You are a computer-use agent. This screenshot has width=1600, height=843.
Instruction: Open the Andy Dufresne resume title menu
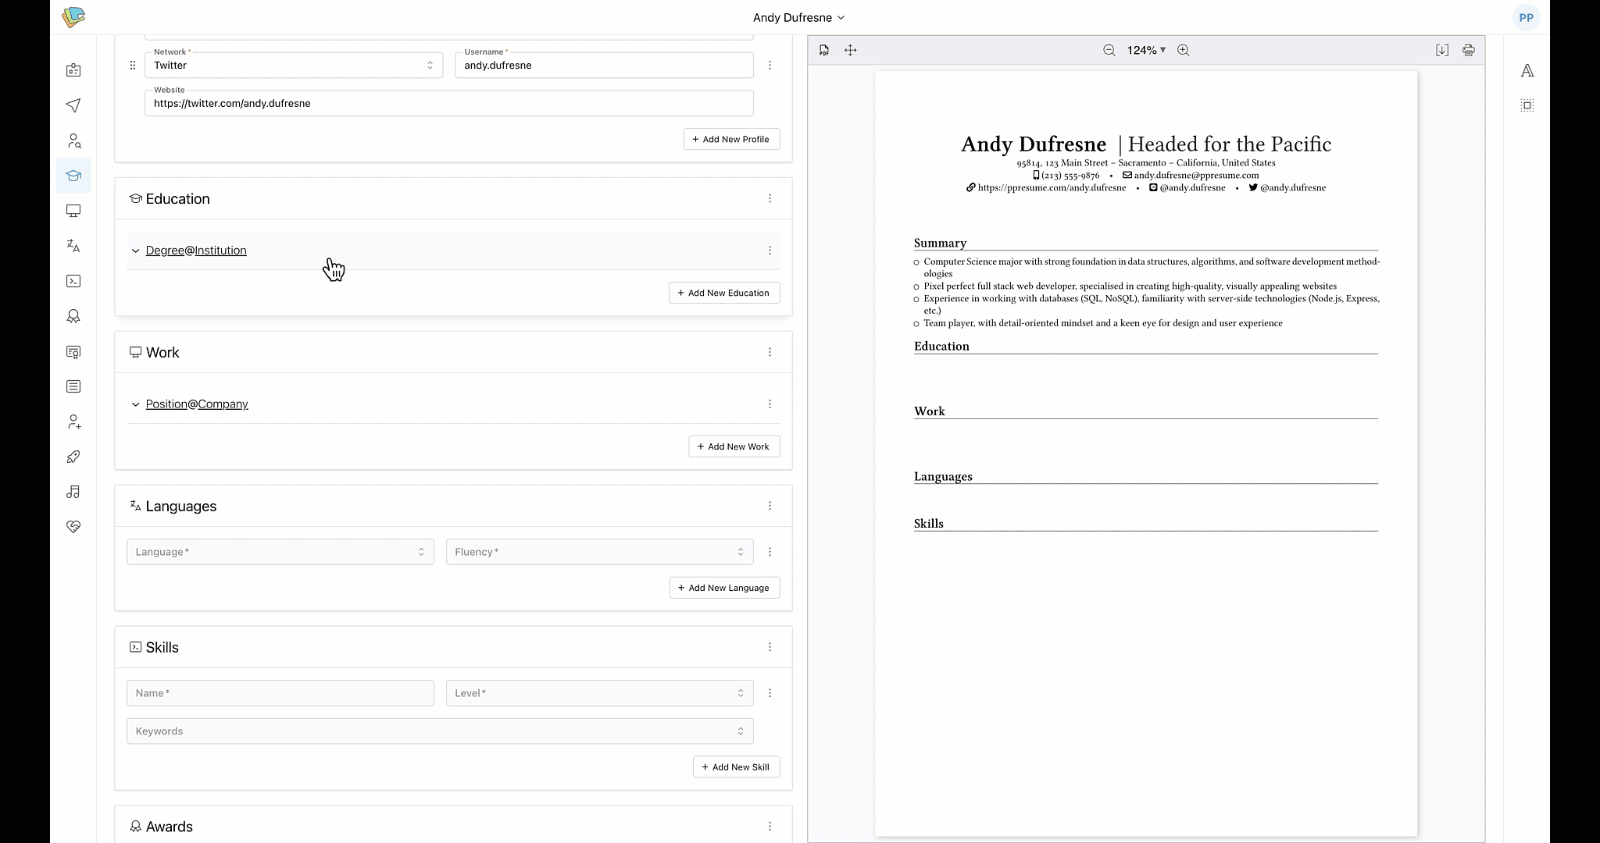(798, 18)
